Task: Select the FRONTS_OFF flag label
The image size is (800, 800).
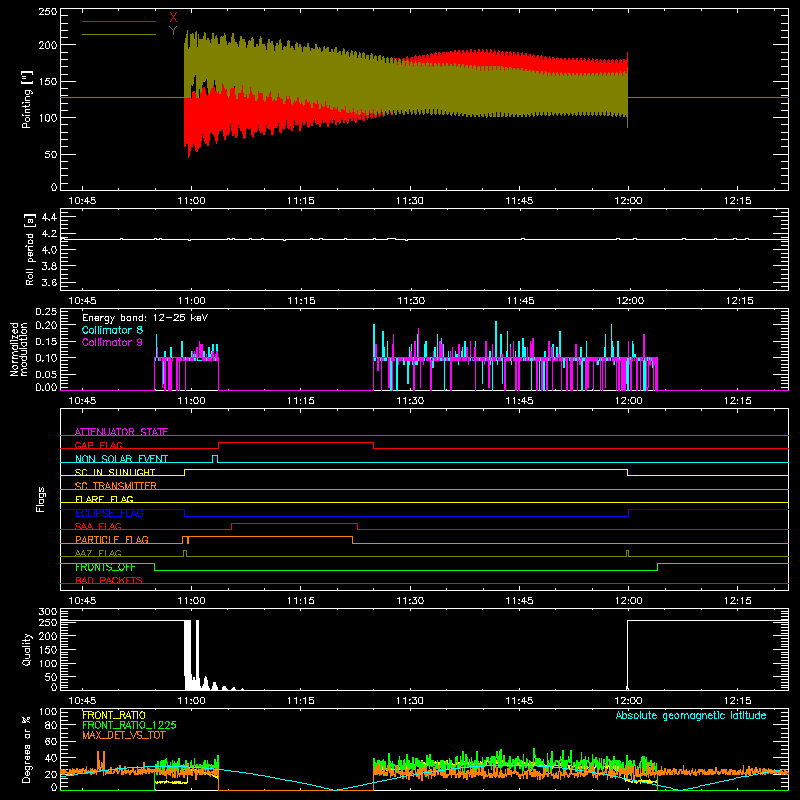Action: tap(105, 567)
